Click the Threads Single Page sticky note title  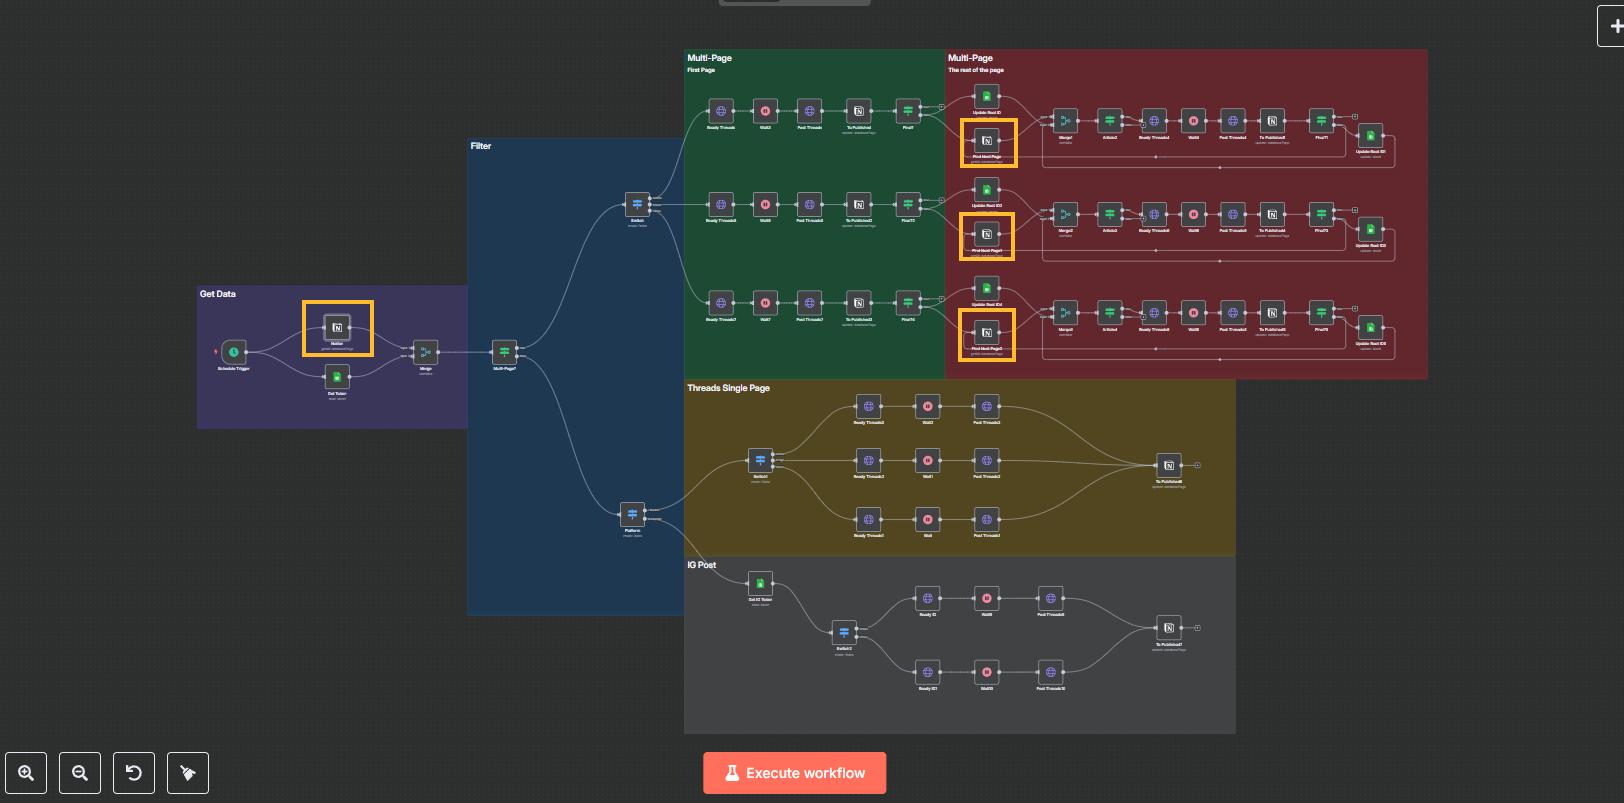(728, 388)
